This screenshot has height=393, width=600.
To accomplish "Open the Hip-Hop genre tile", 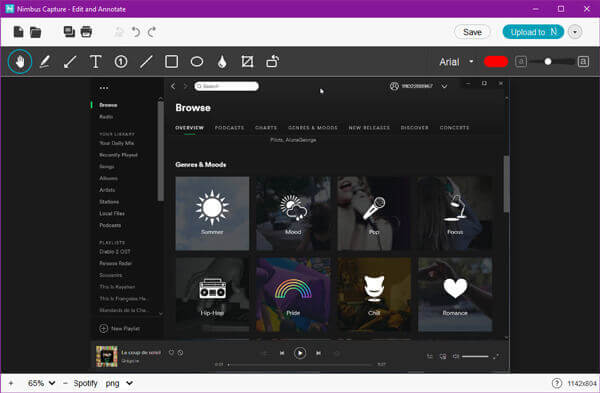I will [x=212, y=295].
